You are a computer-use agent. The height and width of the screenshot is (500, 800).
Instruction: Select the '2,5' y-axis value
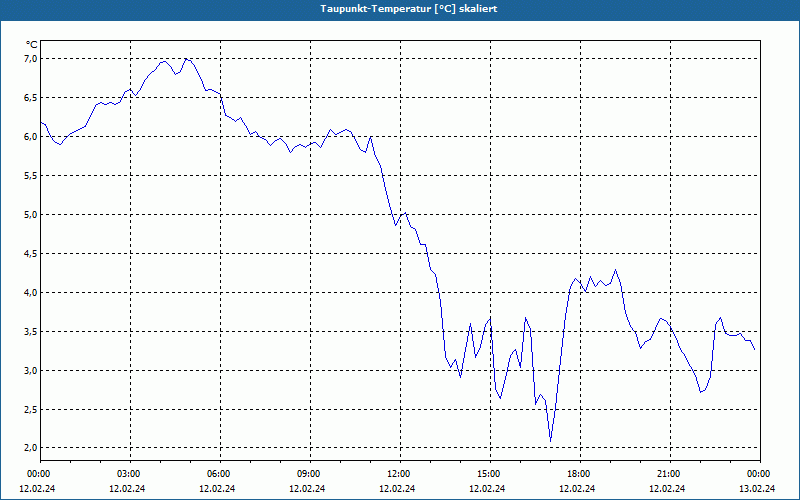coord(31,410)
